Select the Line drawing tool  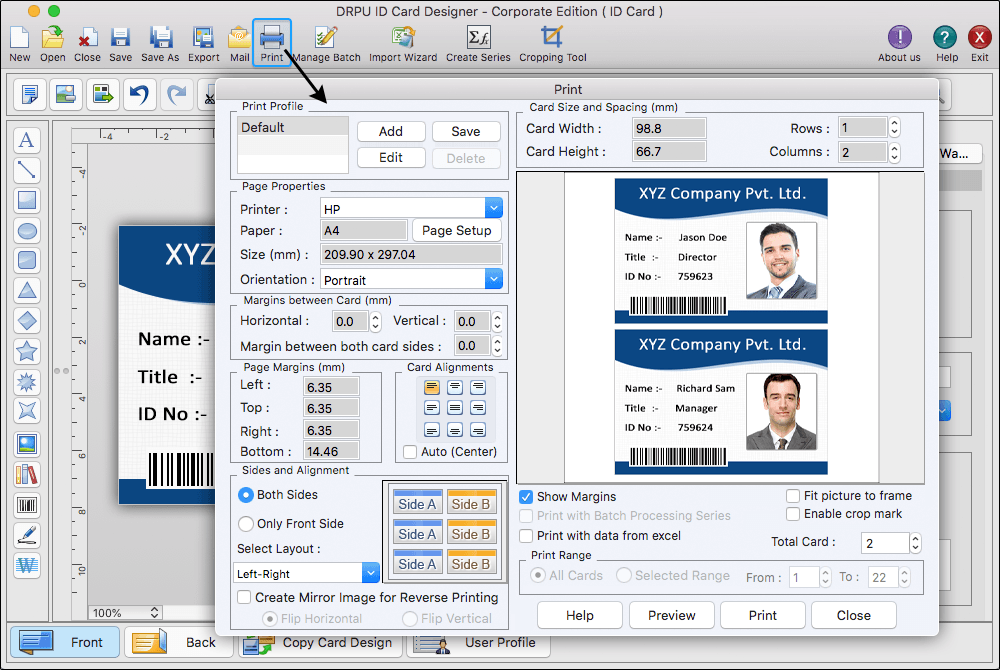[27, 170]
